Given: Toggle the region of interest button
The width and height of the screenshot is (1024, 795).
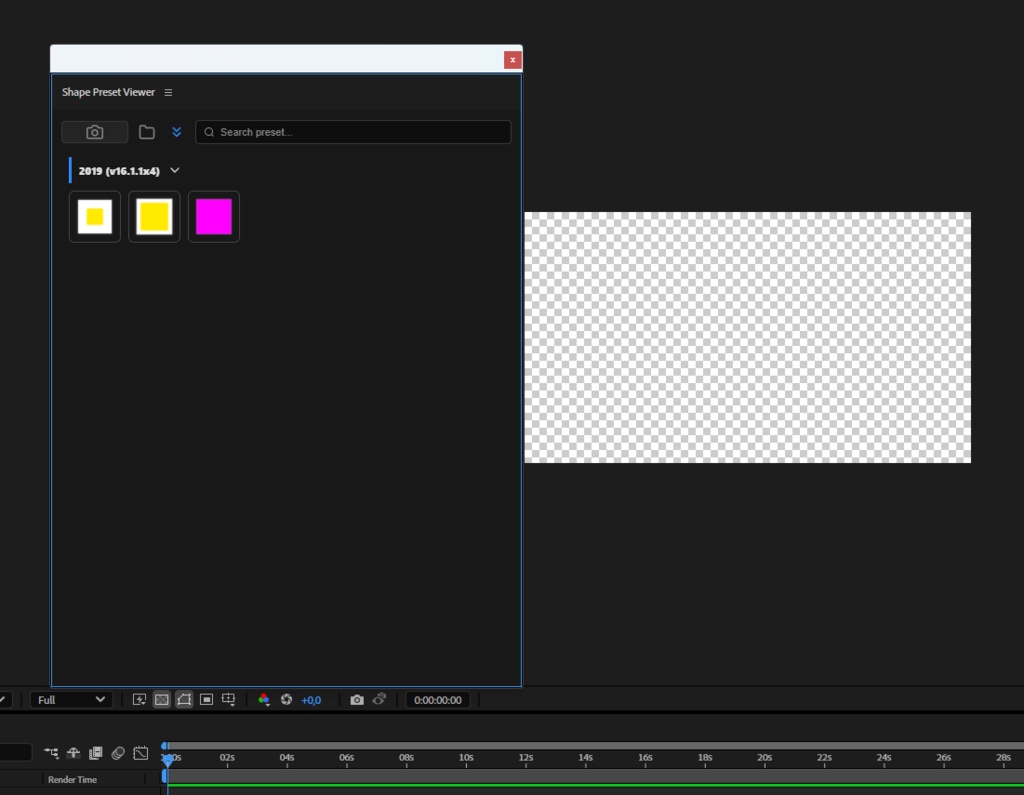Looking at the screenshot, I should pyautogui.click(x=206, y=700).
